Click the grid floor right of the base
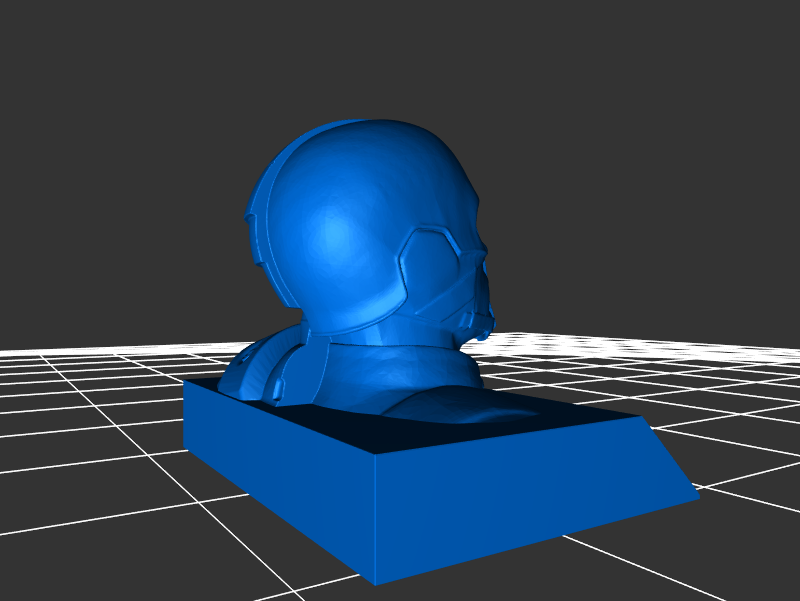This screenshot has width=800, height=601. click(740, 440)
